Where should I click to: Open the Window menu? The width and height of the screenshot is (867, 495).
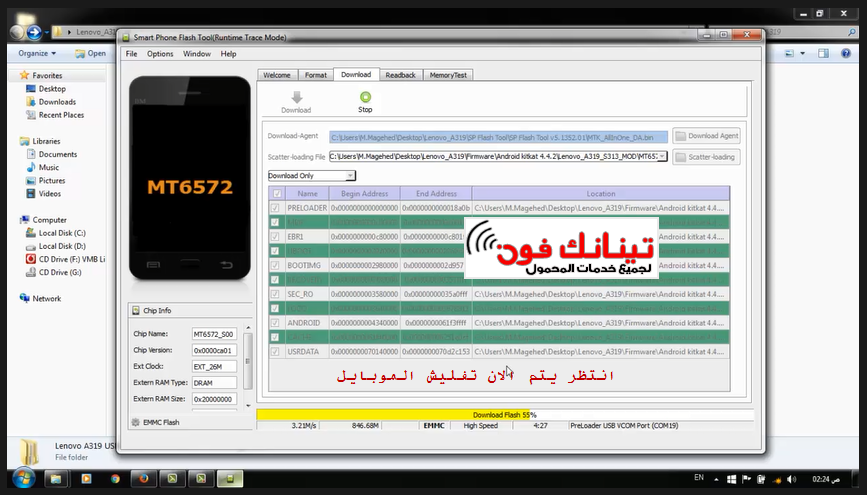[197, 54]
